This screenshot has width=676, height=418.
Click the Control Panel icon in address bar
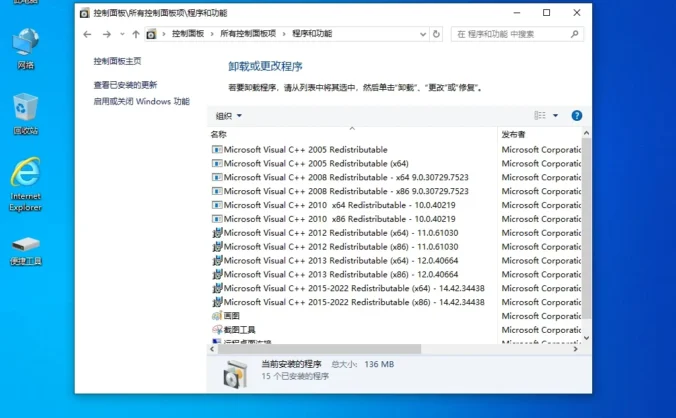tap(151, 34)
